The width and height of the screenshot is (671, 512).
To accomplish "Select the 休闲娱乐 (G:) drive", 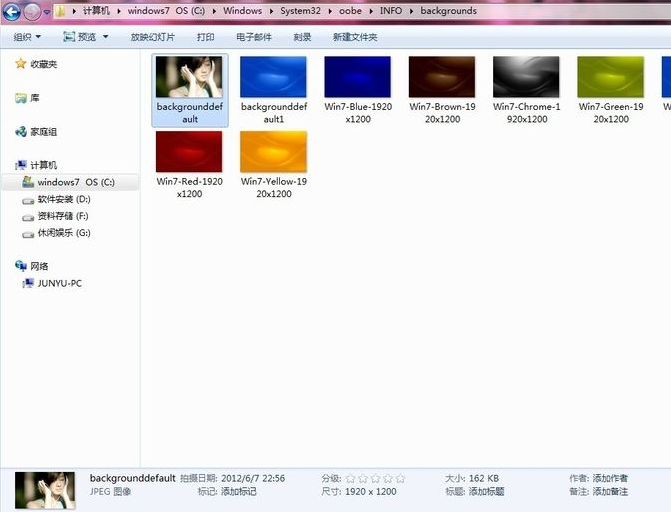I will coord(64,233).
